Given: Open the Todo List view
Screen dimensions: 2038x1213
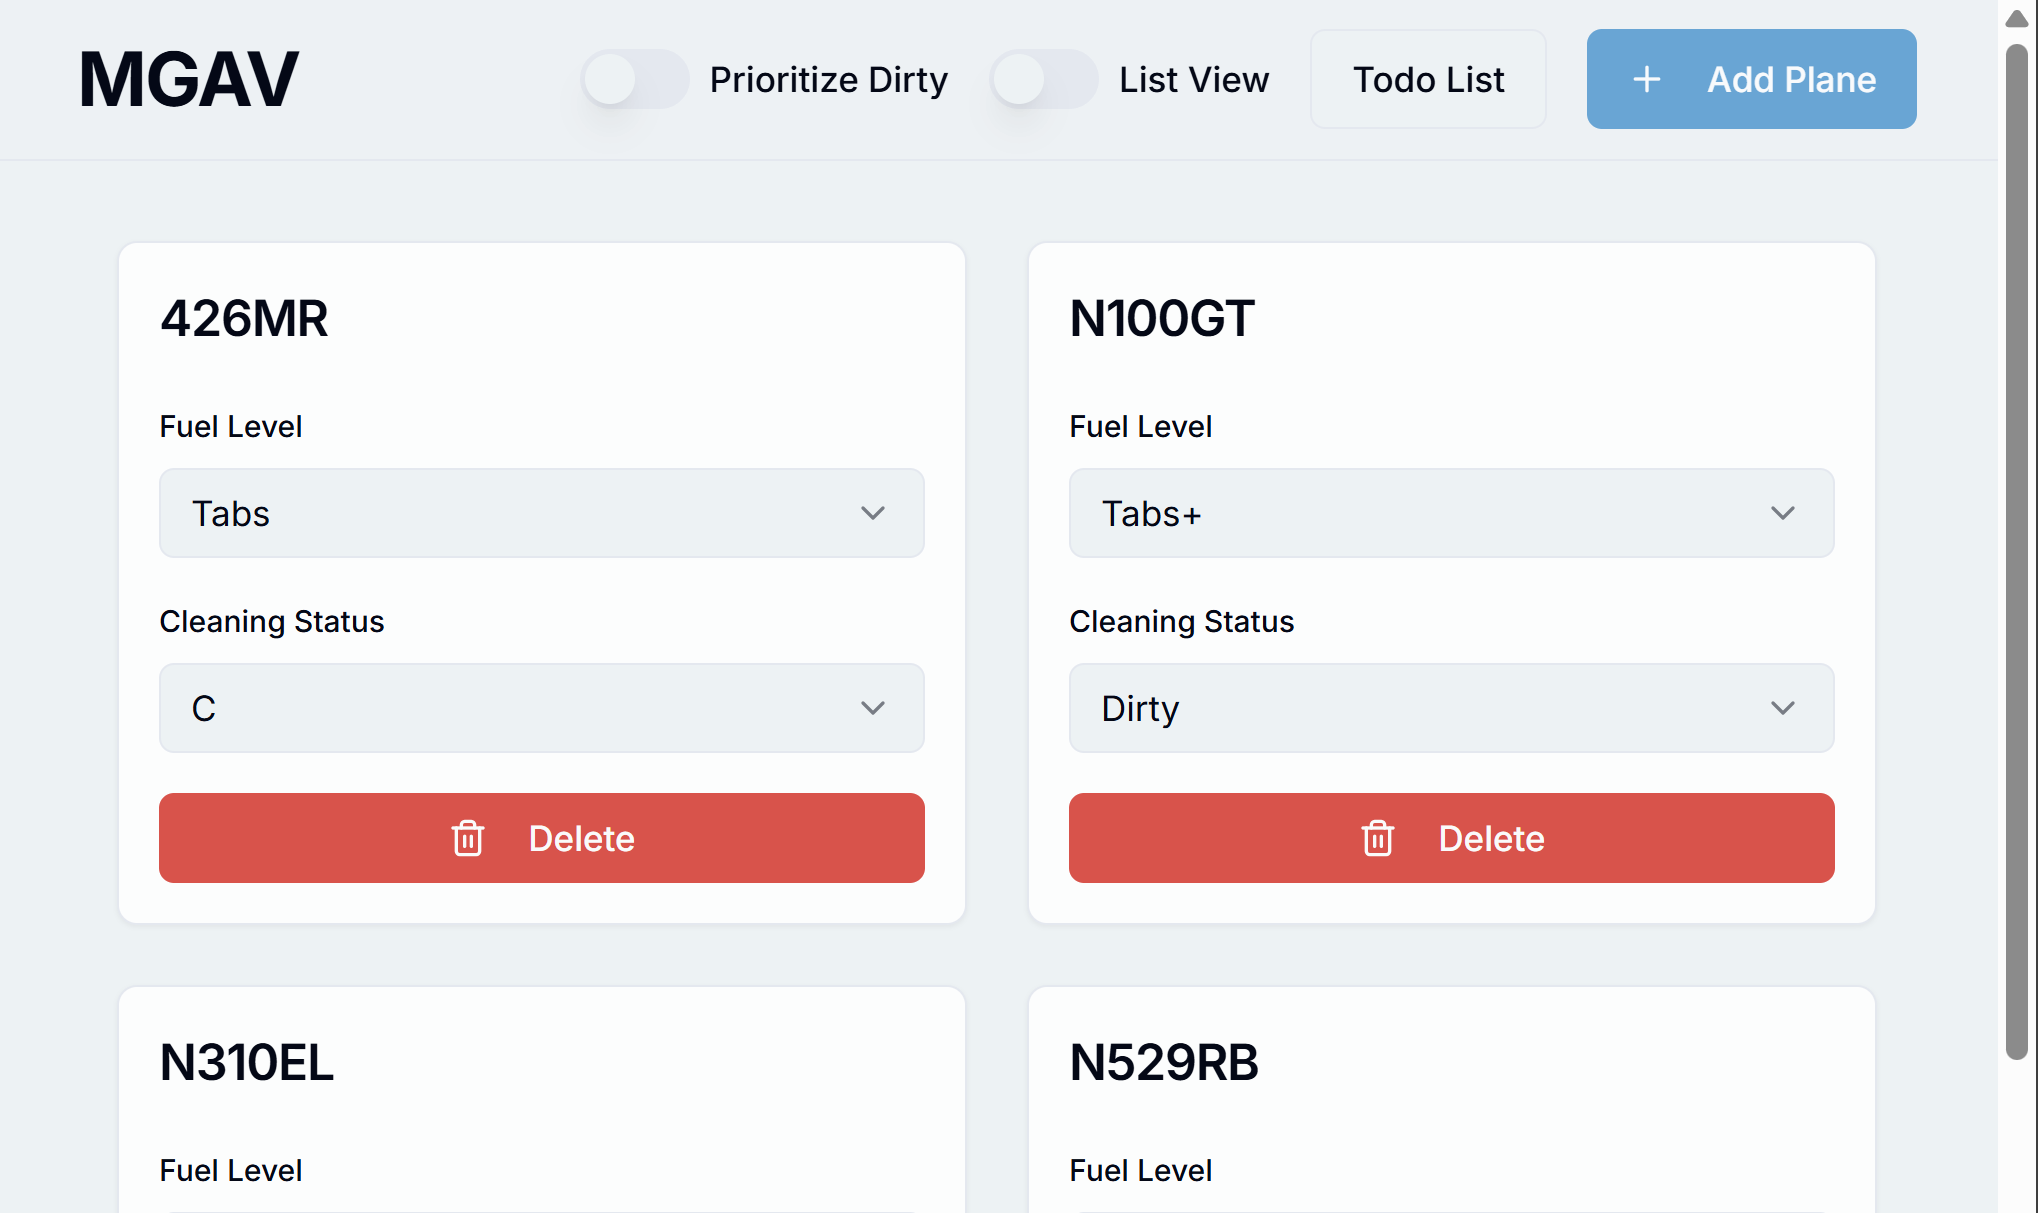Looking at the screenshot, I should 1428,78.
